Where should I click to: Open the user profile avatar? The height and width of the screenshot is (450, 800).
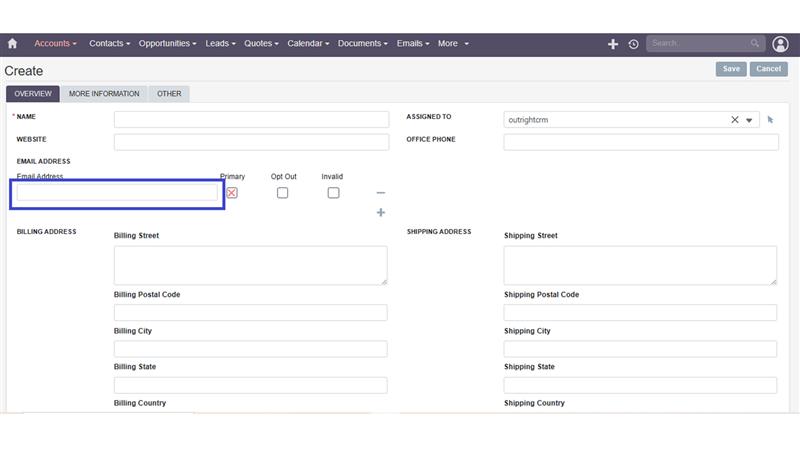coord(780,44)
